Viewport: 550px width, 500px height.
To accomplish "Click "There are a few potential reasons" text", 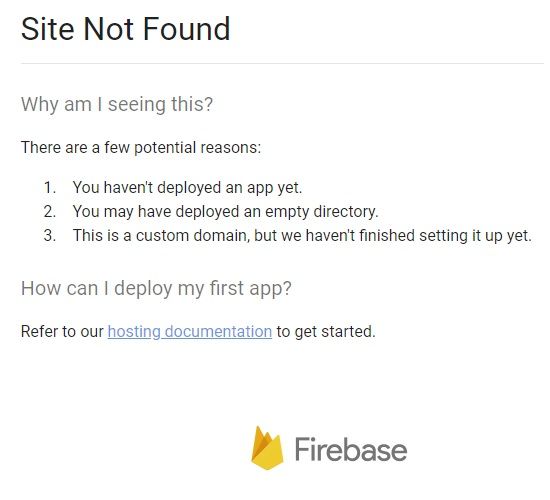I will tap(141, 147).
